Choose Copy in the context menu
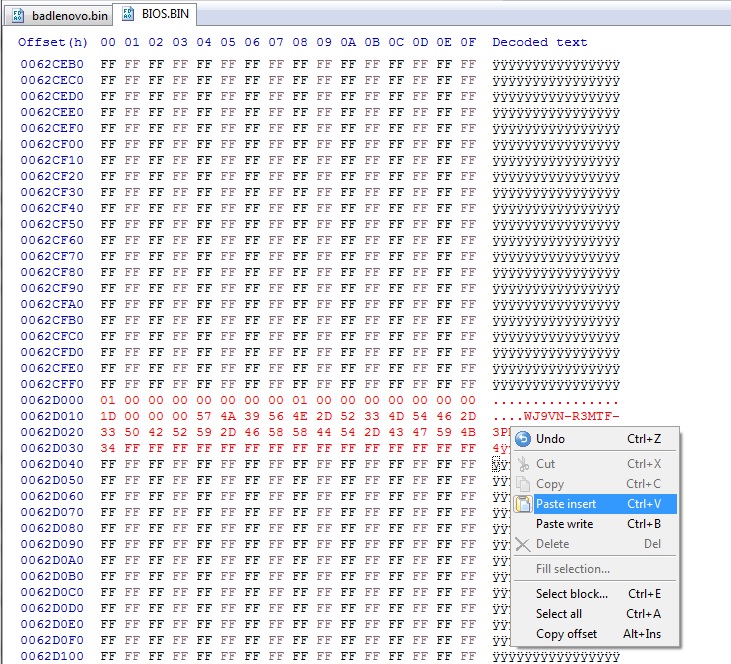 click(595, 484)
